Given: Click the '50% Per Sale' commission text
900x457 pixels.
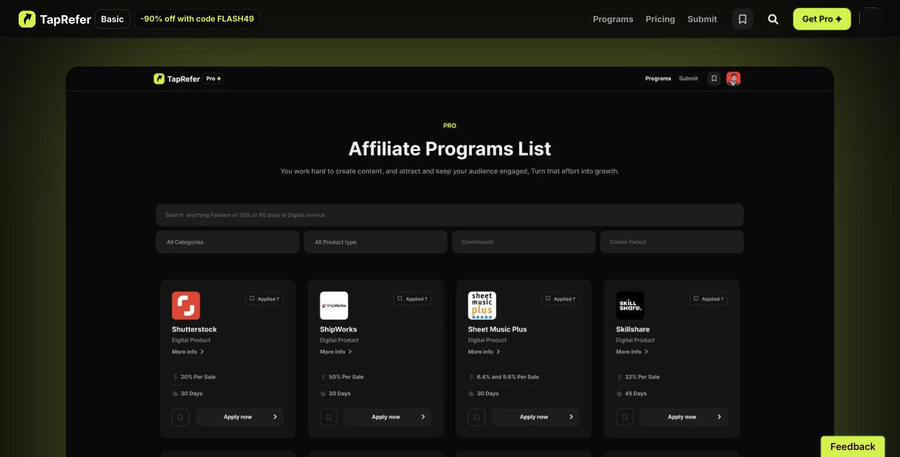Looking at the screenshot, I should pyautogui.click(x=346, y=377).
